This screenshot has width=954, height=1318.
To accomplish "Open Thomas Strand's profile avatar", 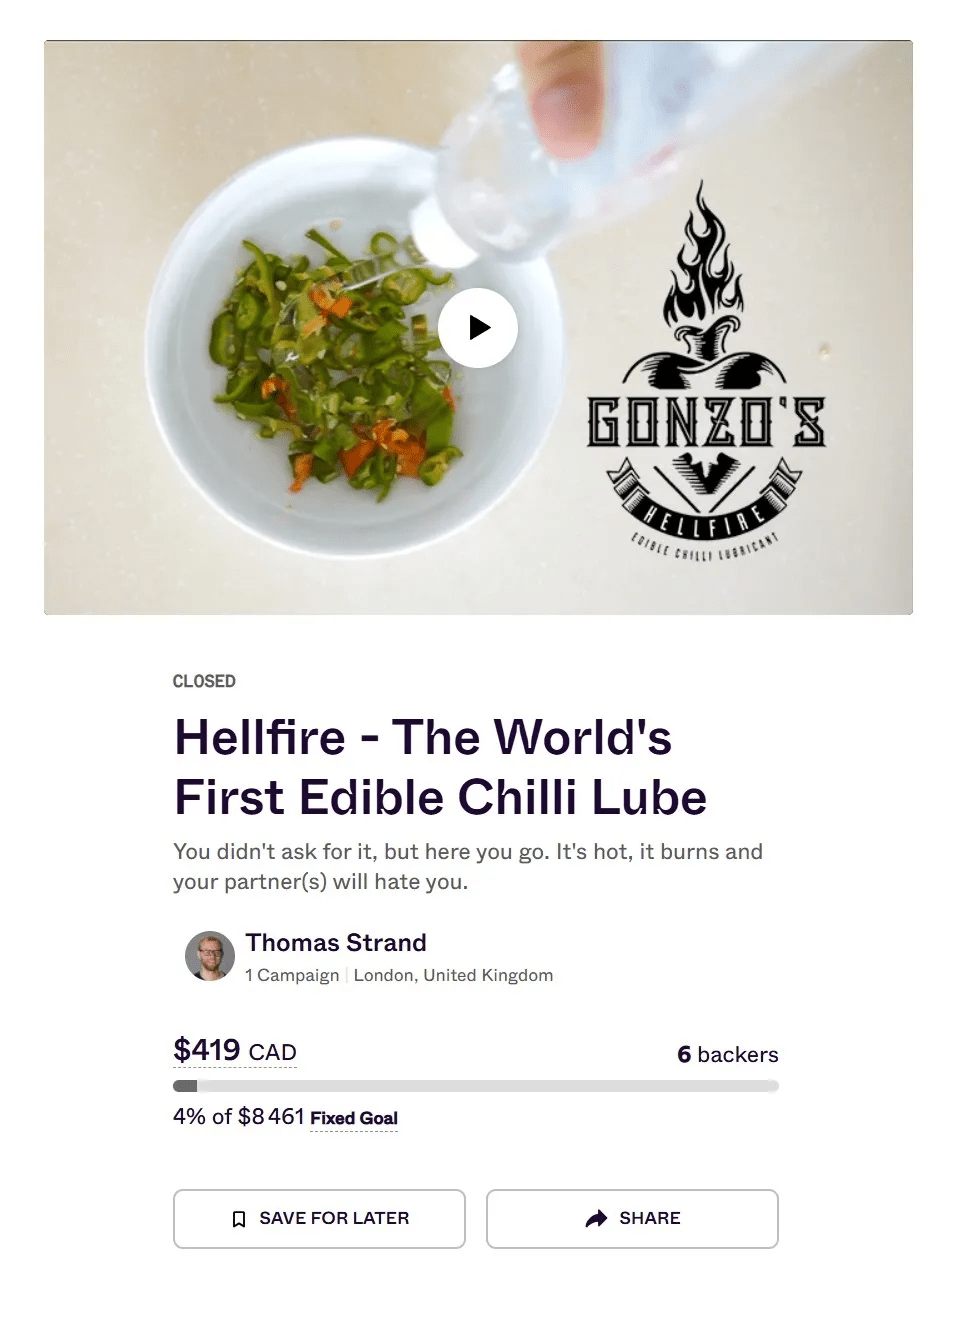I will click(x=210, y=956).
